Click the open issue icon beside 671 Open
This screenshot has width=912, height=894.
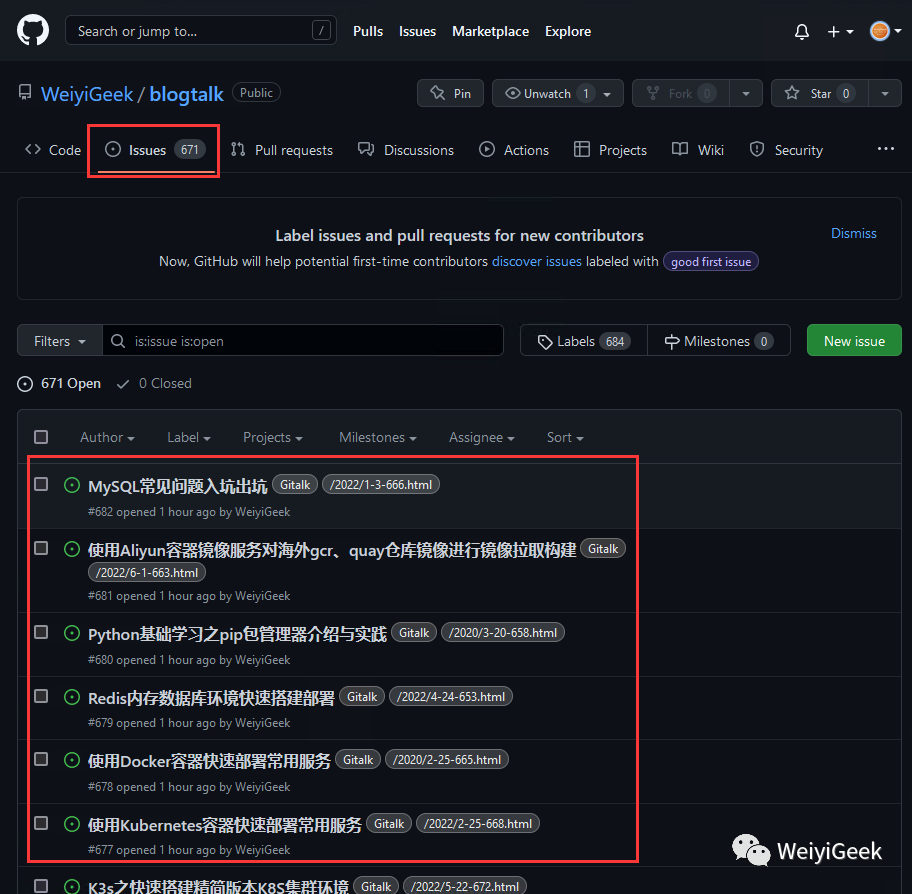25,384
